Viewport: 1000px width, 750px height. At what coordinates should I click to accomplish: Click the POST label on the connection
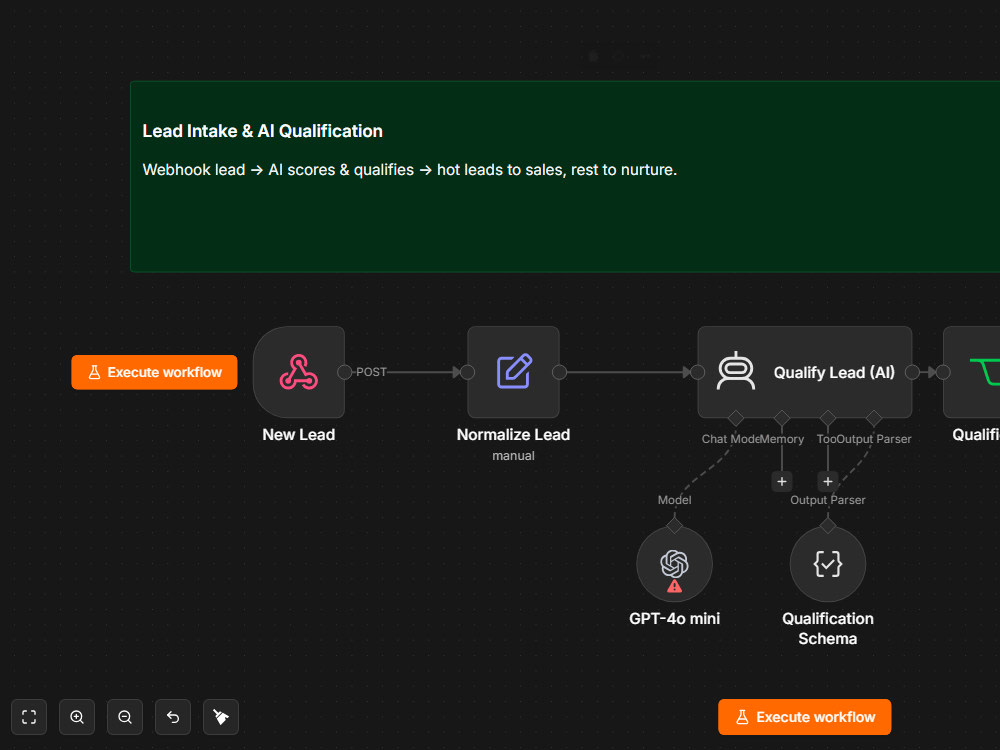(371, 372)
